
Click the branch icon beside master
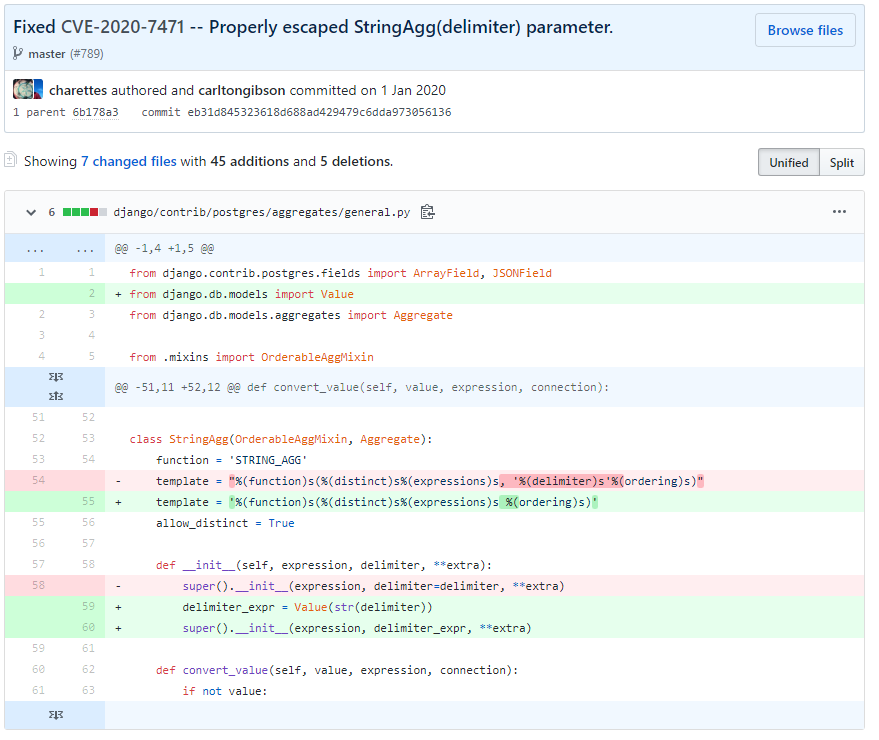click(x=18, y=53)
